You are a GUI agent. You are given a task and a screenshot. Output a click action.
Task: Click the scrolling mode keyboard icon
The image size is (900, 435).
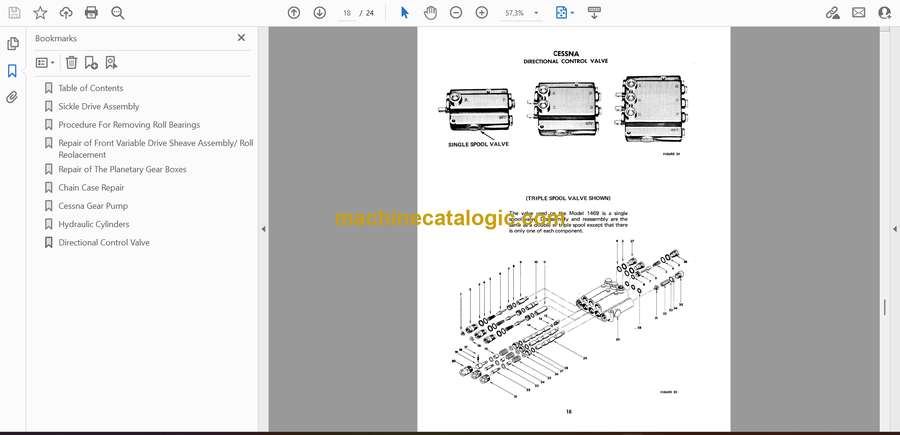click(594, 13)
